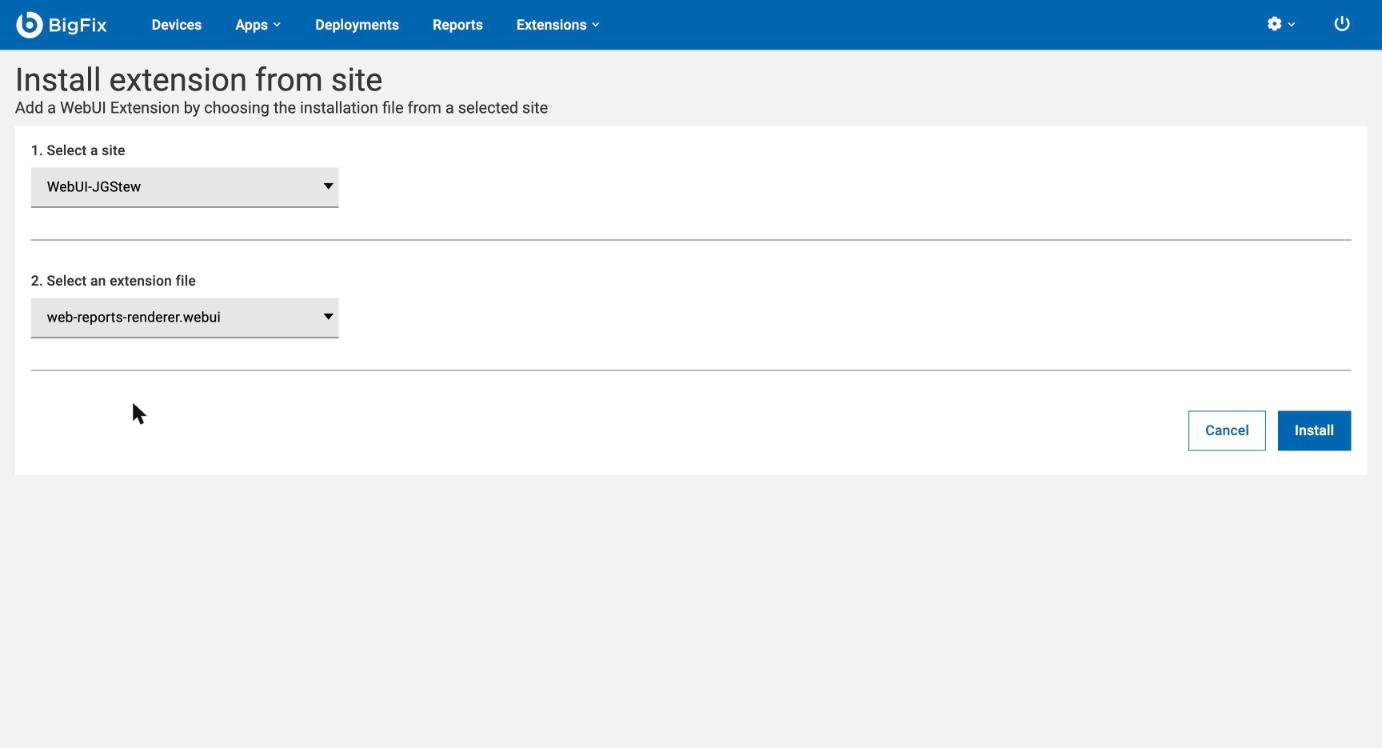Click the "2. Select an extension file" label
The image size is (1382, 748).
[113, 281]
